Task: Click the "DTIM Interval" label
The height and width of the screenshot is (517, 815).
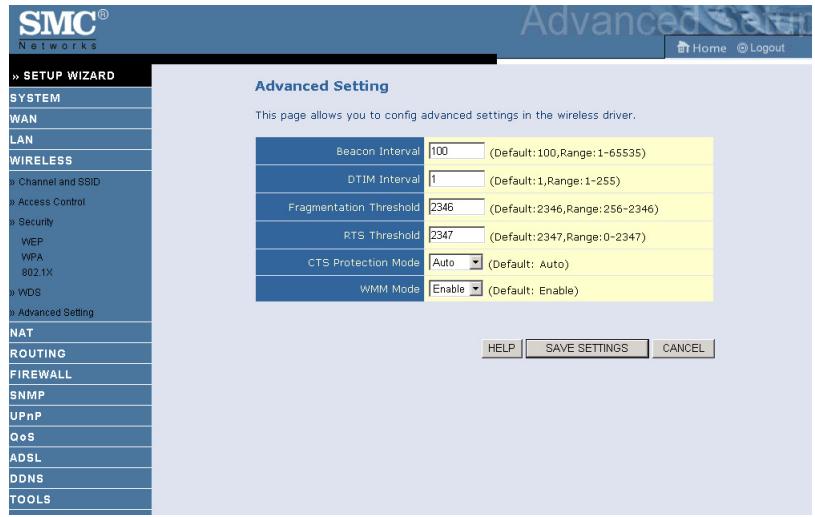Action: (384, 179)
